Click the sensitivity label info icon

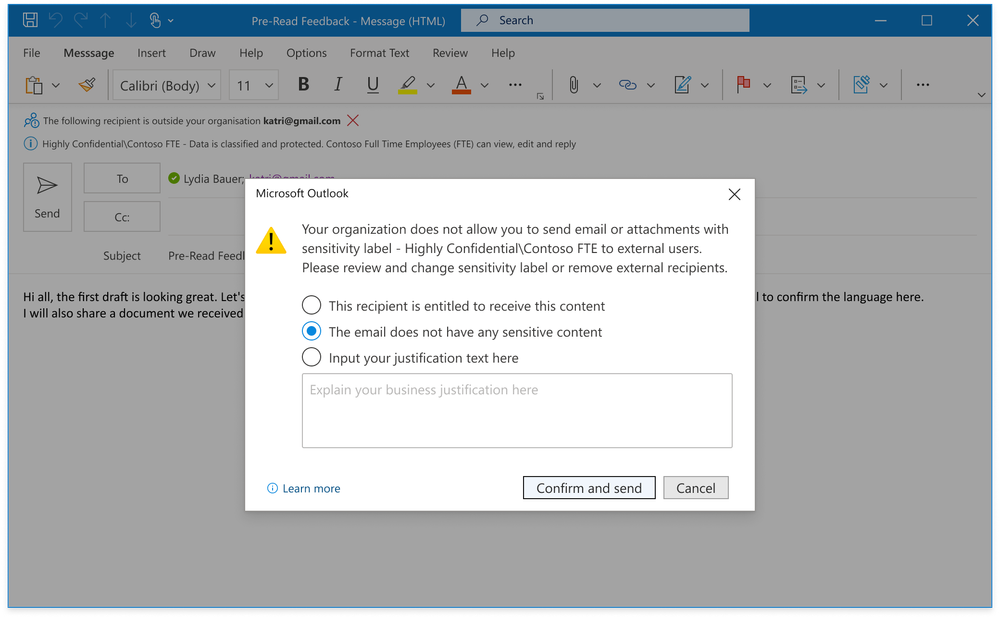tap(31, 144)
